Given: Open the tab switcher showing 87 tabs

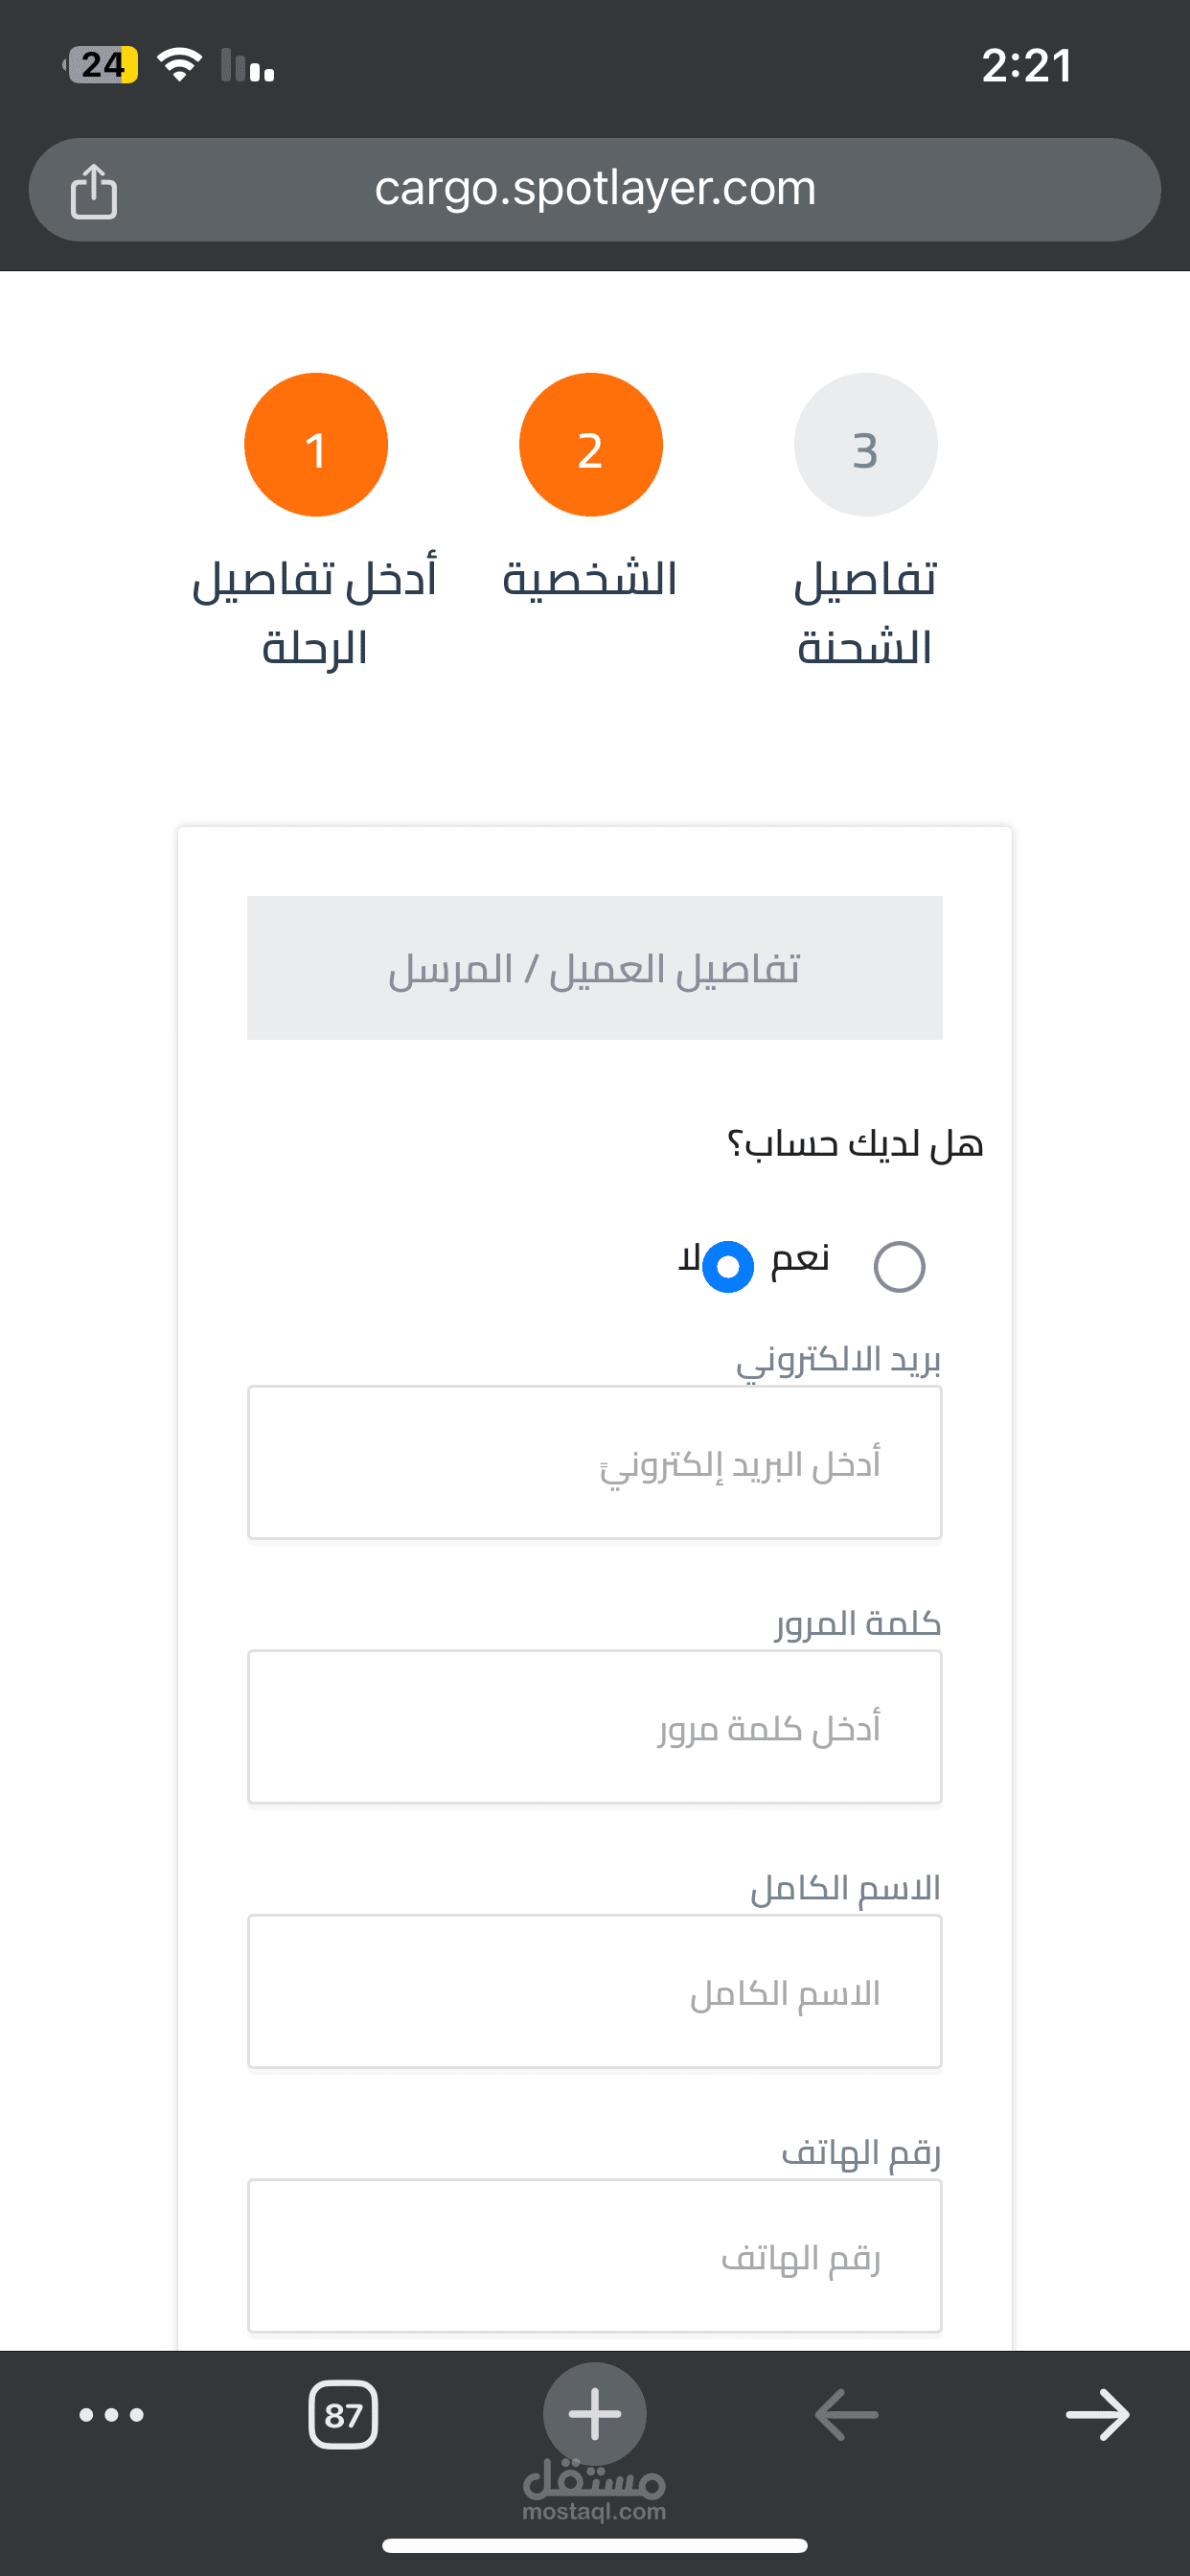Looking at the screenshot, I should [343, 2415].
